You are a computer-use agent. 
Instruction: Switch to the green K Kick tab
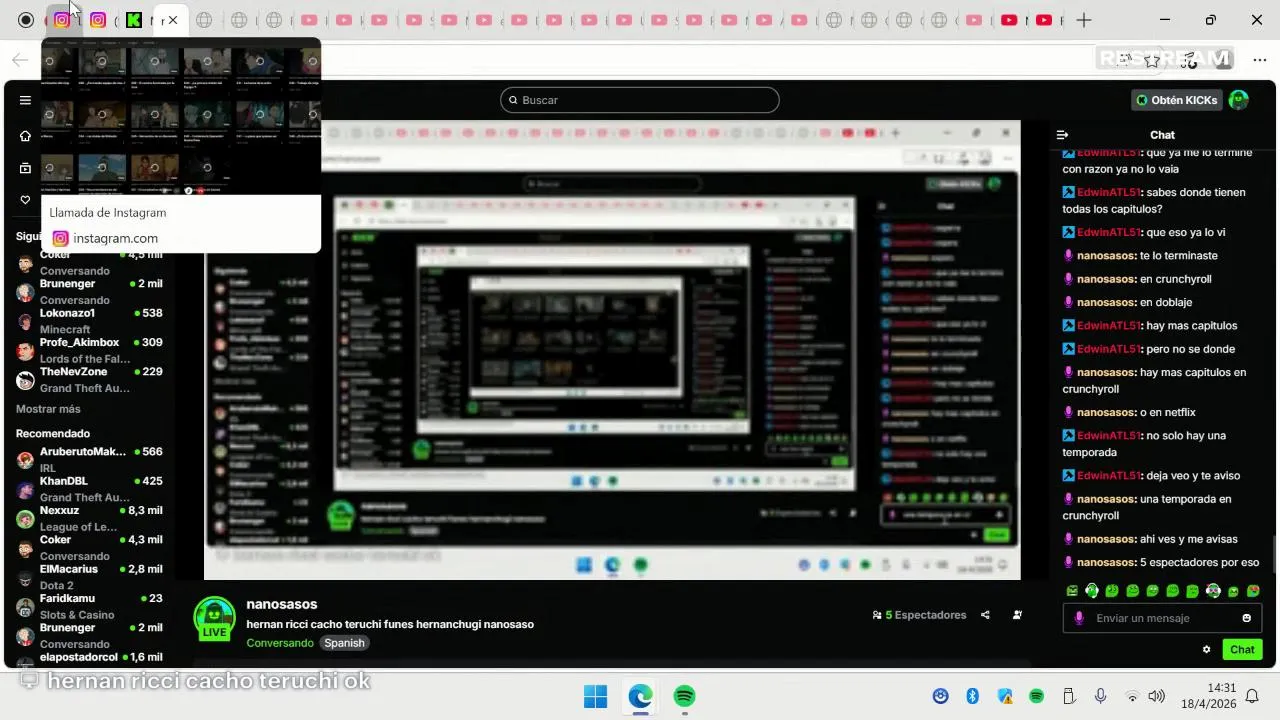click(133, 20)
